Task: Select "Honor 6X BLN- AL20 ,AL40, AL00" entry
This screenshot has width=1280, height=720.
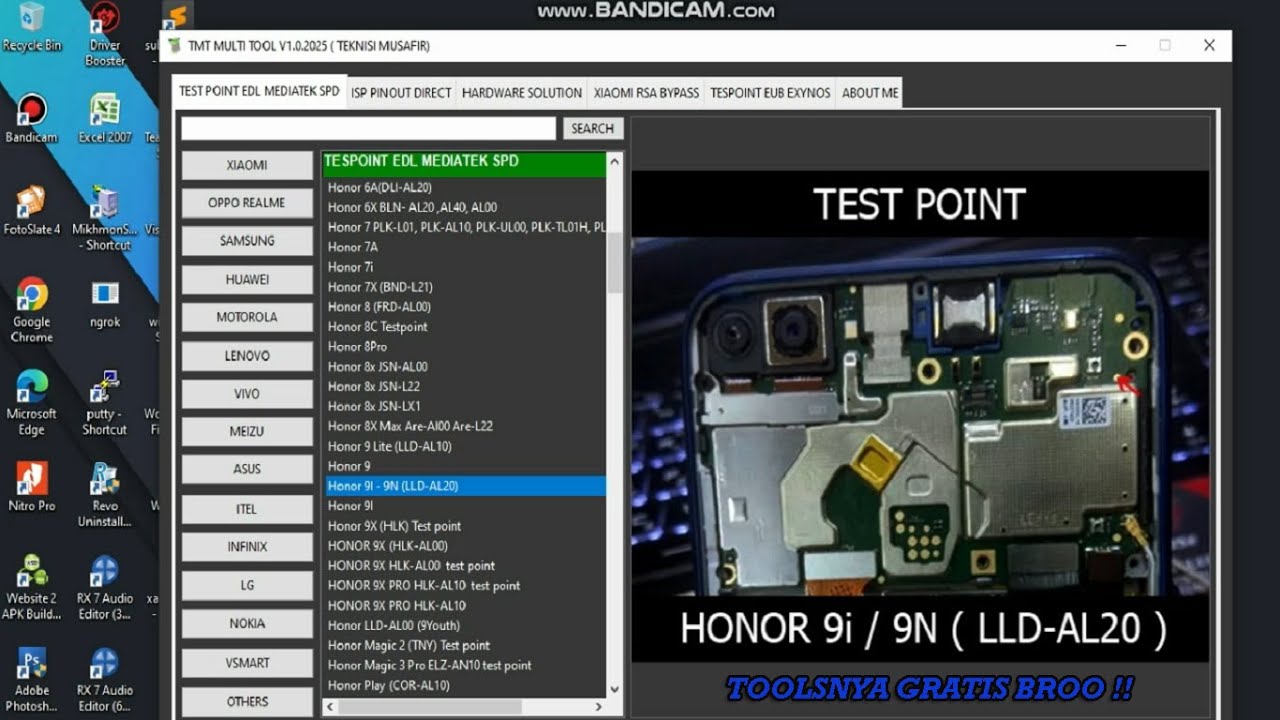Action: coord(412,207)
